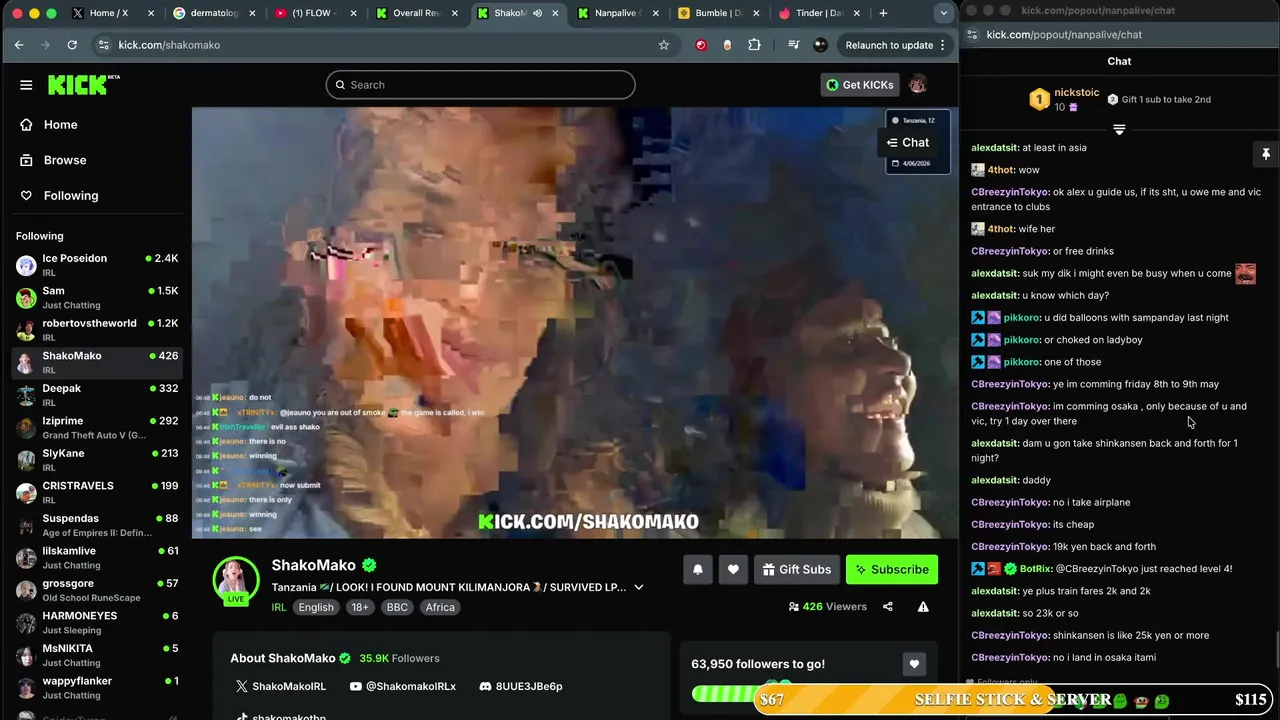Click BotRix username in chat
Image resolution: width=1280 pixels, height=720 pixels.
[1035, 569]
